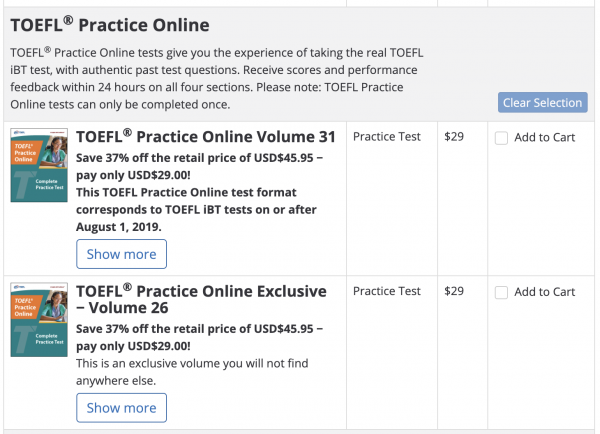Click the TOEFL Practice Online section heading
This screenshot has width=600, height=434.
coord(110,24)
